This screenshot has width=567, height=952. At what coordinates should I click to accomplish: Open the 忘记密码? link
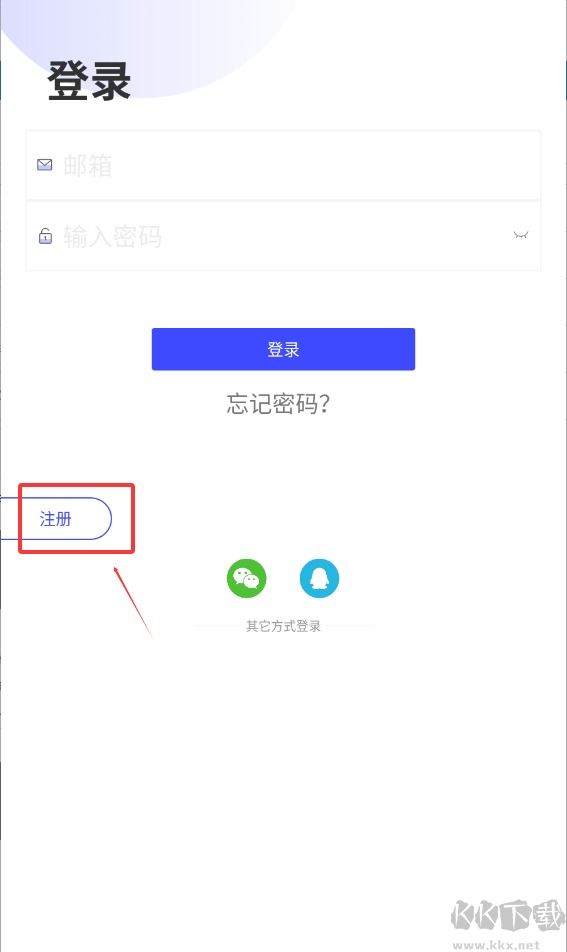tap(278, 403)
